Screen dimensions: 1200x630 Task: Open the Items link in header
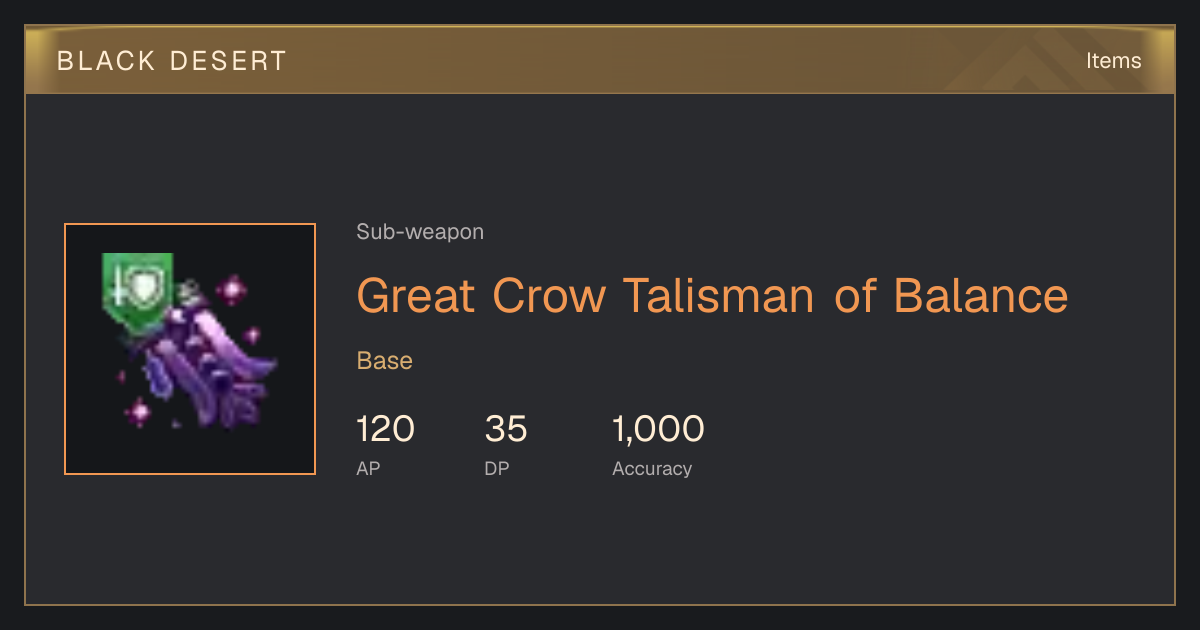tap(1113, 61)
